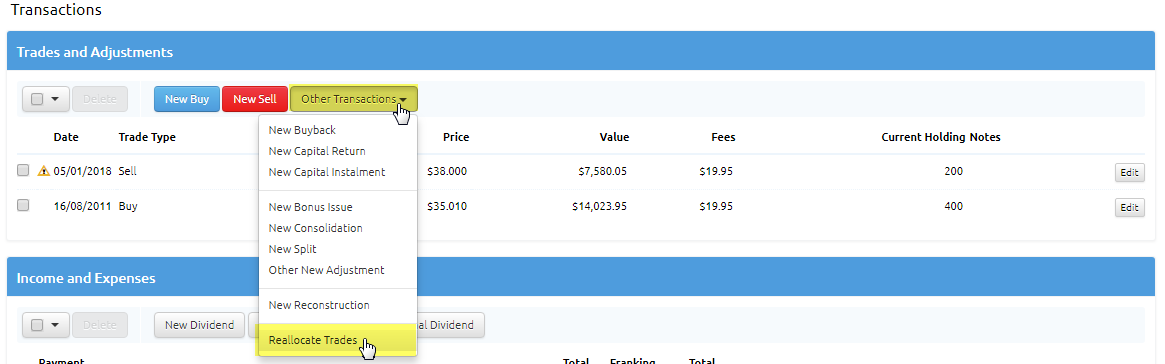Click the $38.000 price cell
1165x364 pixels.
[447, 171]
